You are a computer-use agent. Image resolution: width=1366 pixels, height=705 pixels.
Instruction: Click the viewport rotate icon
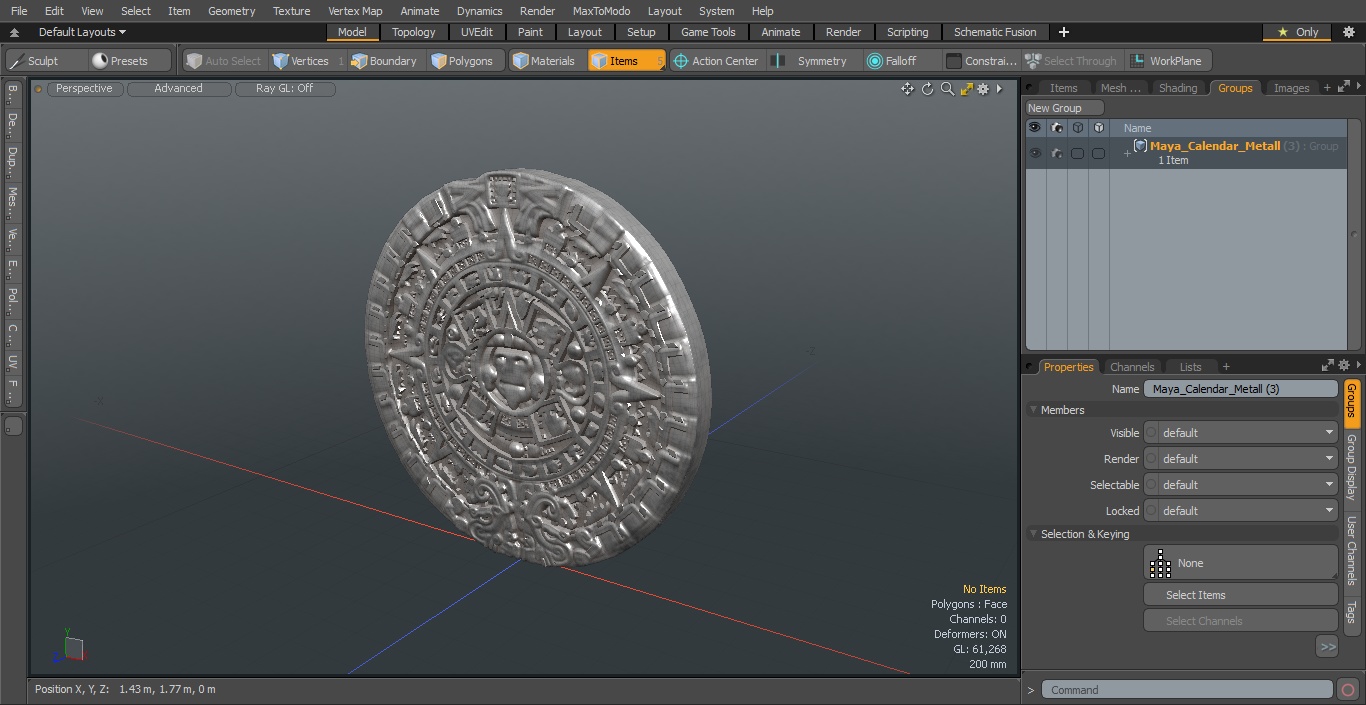[x=927, y=89]
